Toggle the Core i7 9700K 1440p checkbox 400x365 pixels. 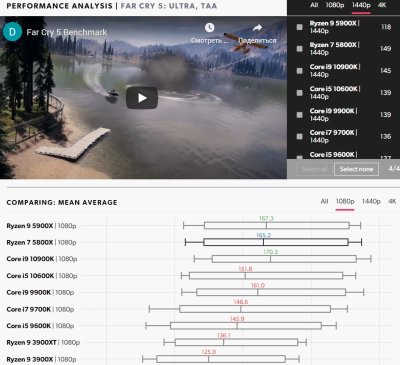pyautogui.click(x=300, y=136)
